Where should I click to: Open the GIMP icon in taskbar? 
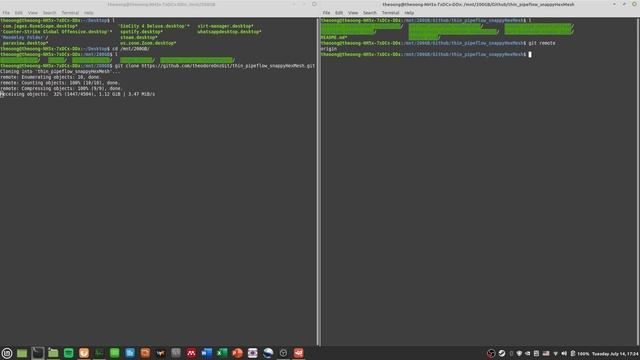pos(160,353)
